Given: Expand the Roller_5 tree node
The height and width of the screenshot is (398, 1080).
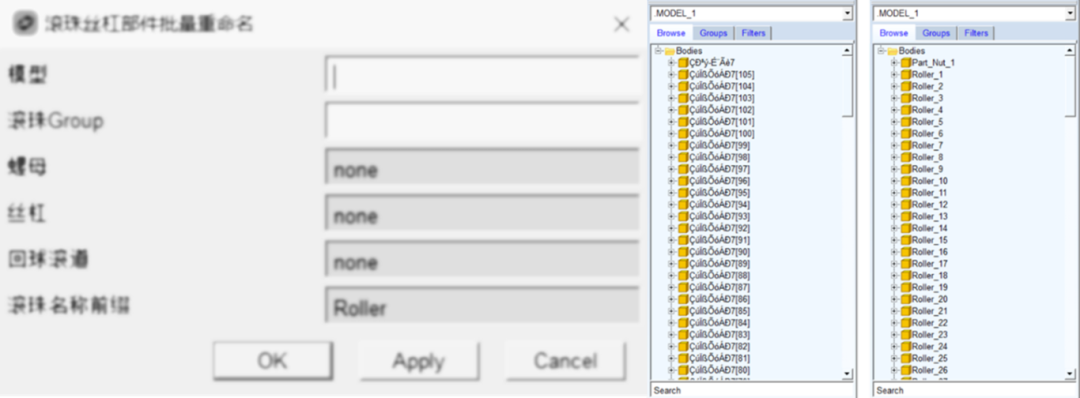Looking at the screenshot, I should pos(894,122).
